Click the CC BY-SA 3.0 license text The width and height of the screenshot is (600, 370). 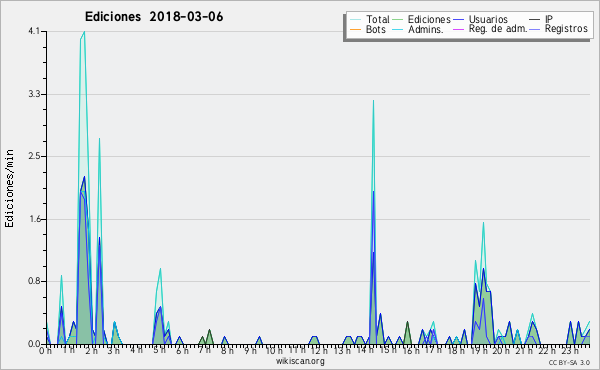point(569,362)
